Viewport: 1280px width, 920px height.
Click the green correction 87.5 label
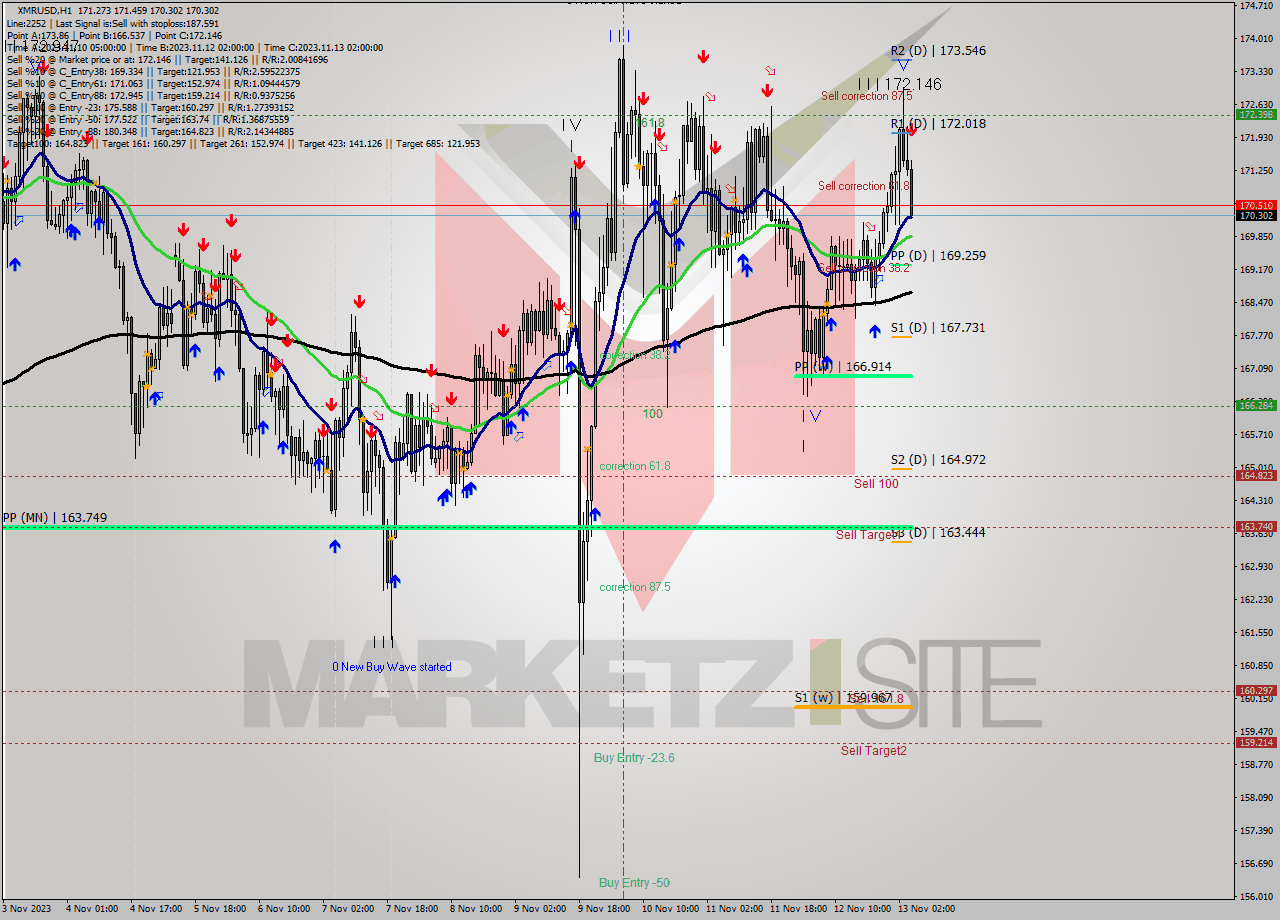[635, 587]
